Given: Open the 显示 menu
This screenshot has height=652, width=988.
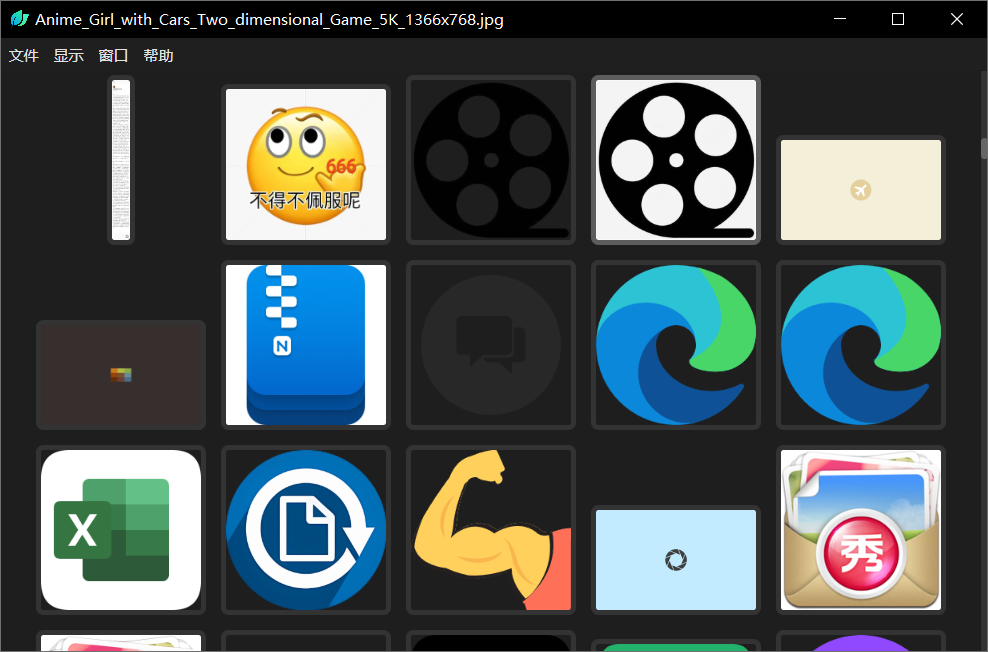Looking at the screenshot, I should coord(68,55).
